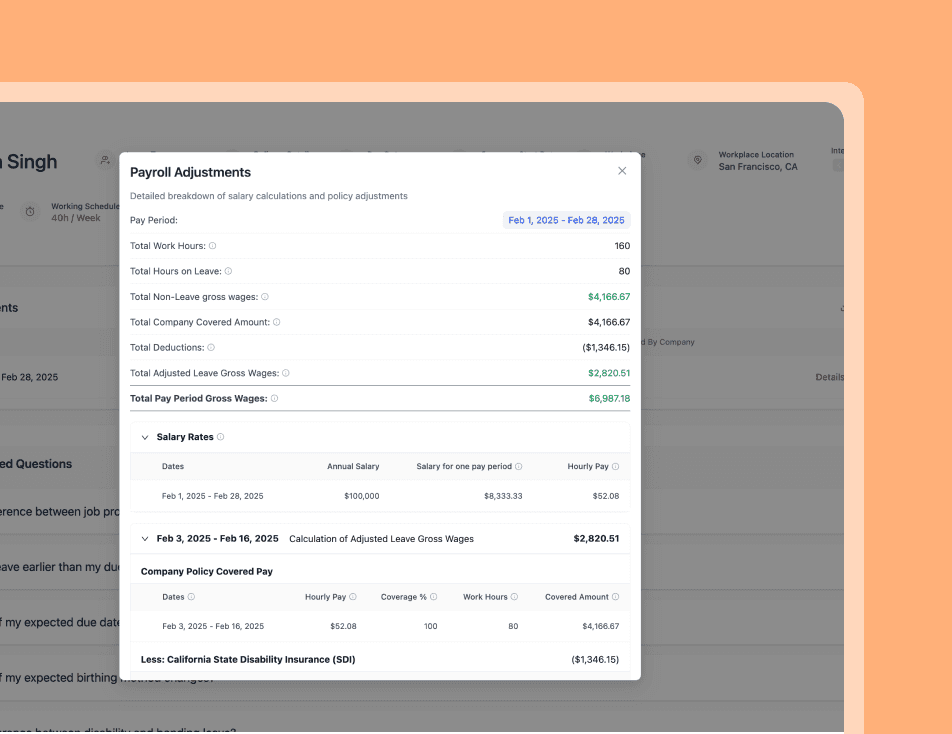Viewport: 952px width, 734px height.
Task: Click the Workplace Location pin icon in background page
Action: (x=698, y=160)
